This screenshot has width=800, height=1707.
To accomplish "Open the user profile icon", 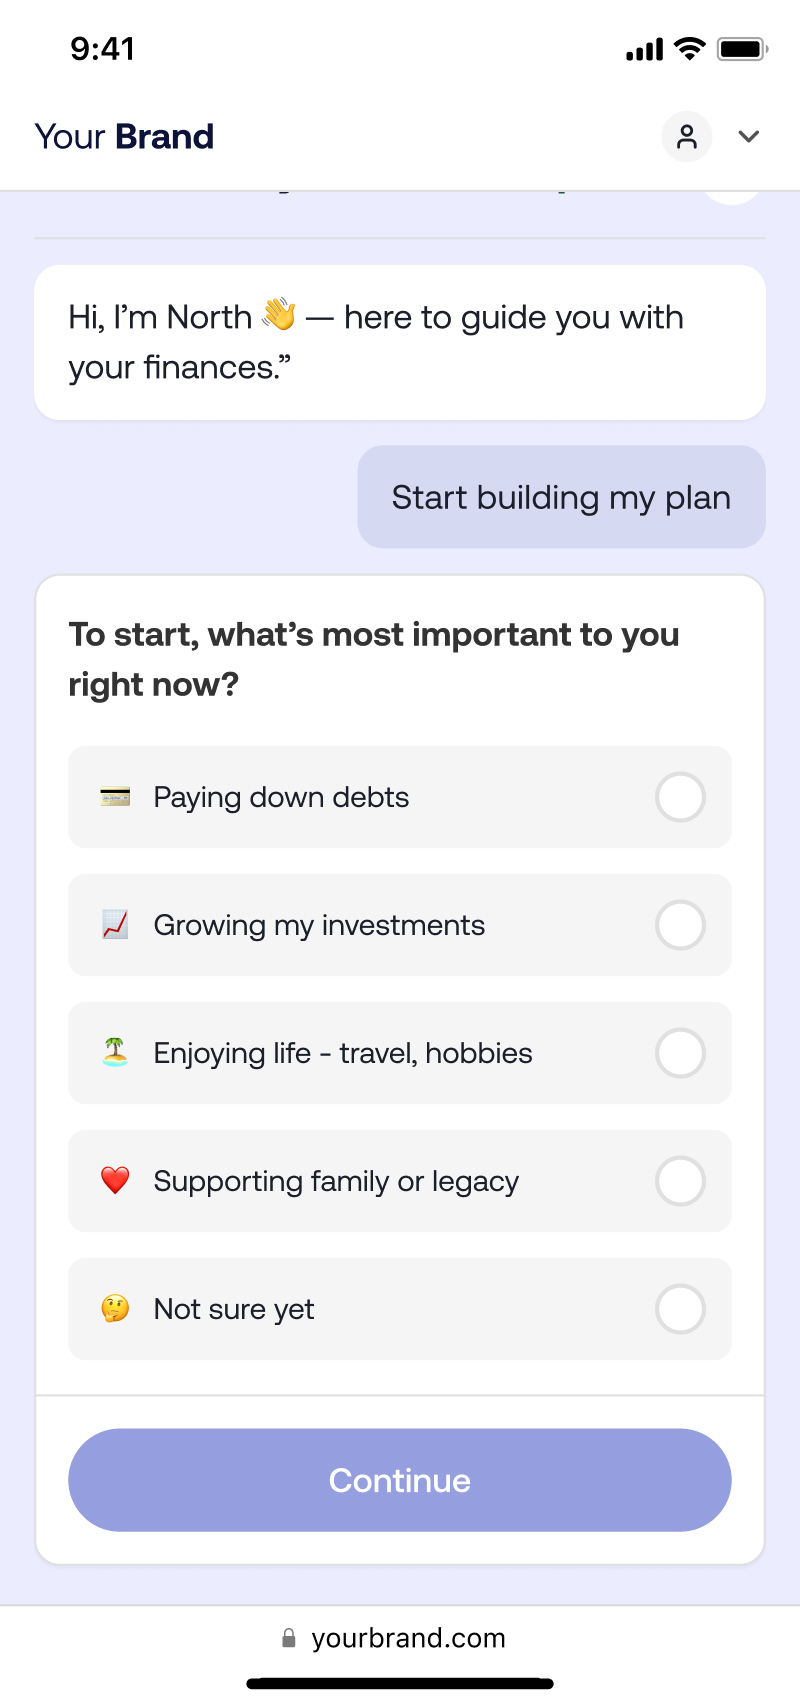I will [x=687, y=137].
